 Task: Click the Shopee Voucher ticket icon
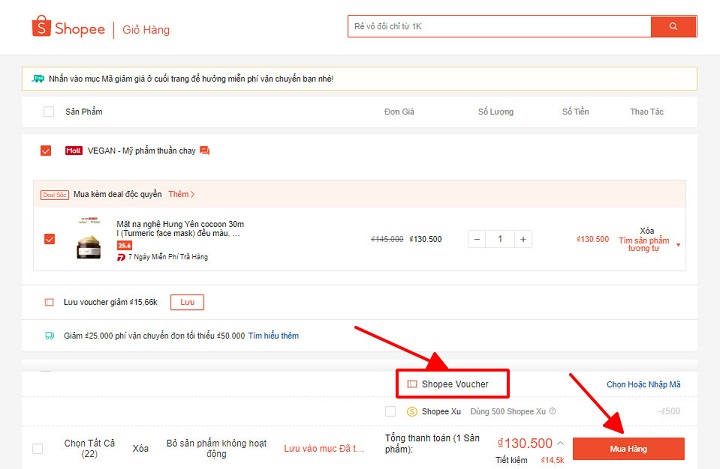tap(412, 384)
